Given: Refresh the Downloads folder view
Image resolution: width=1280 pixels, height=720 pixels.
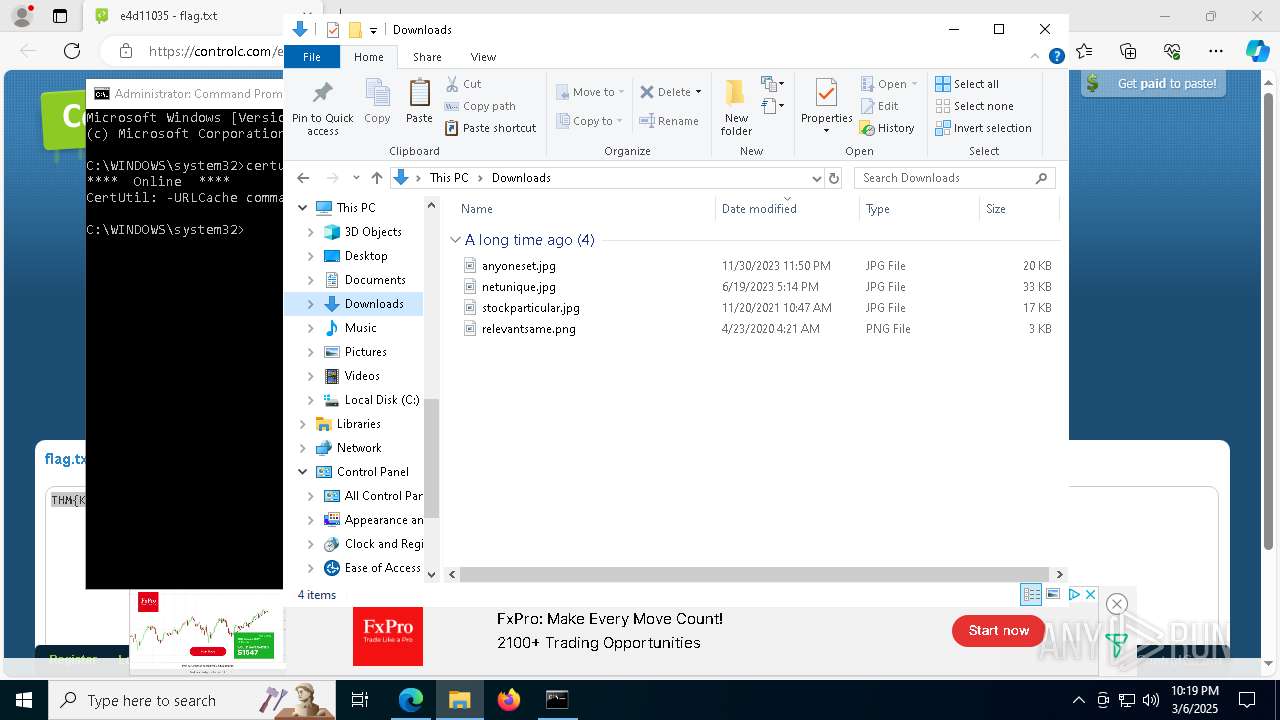Looking at the screenshot, I should [834, 178].
